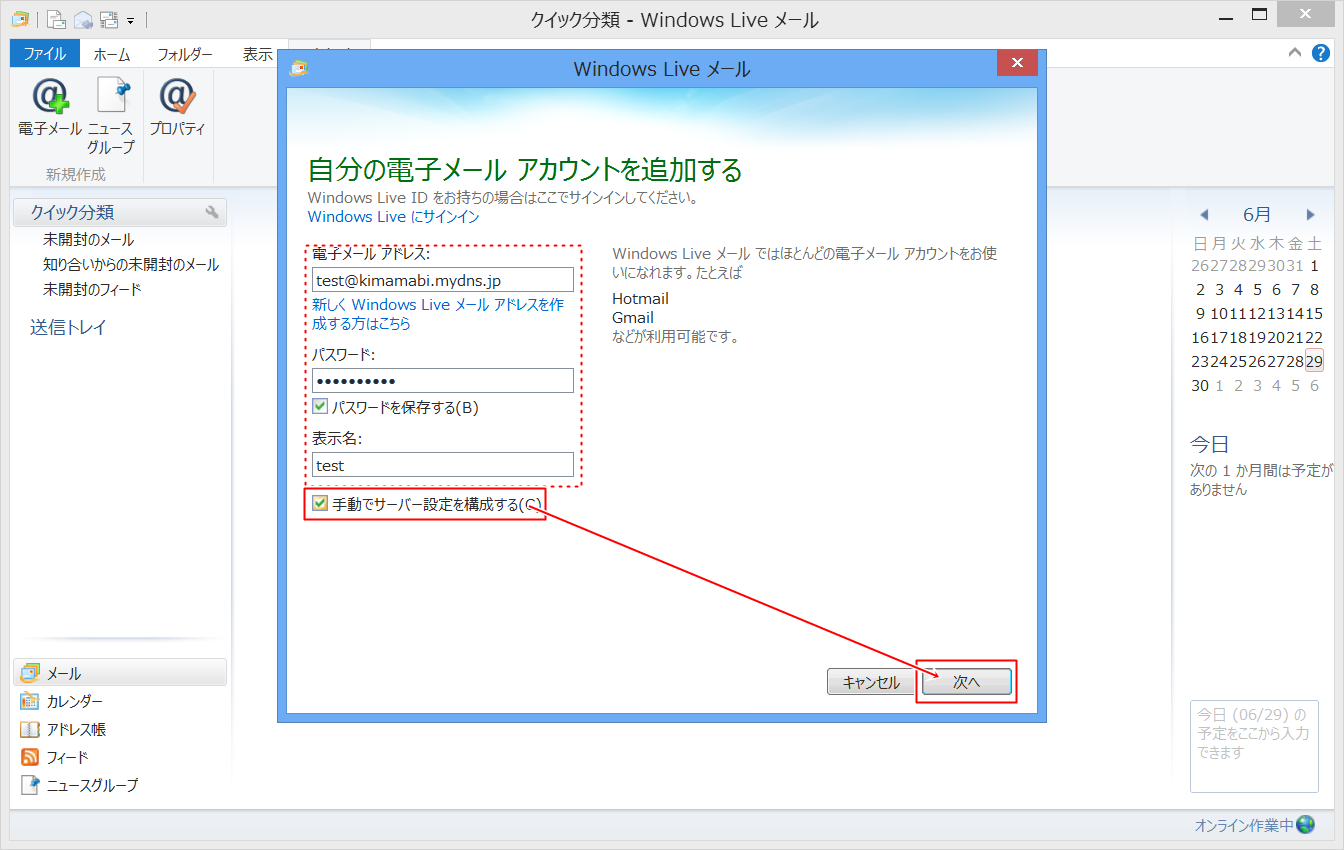Click the search icon next to クイック分類
Viewport: 1344px width, 850px height.
point(211,212)
